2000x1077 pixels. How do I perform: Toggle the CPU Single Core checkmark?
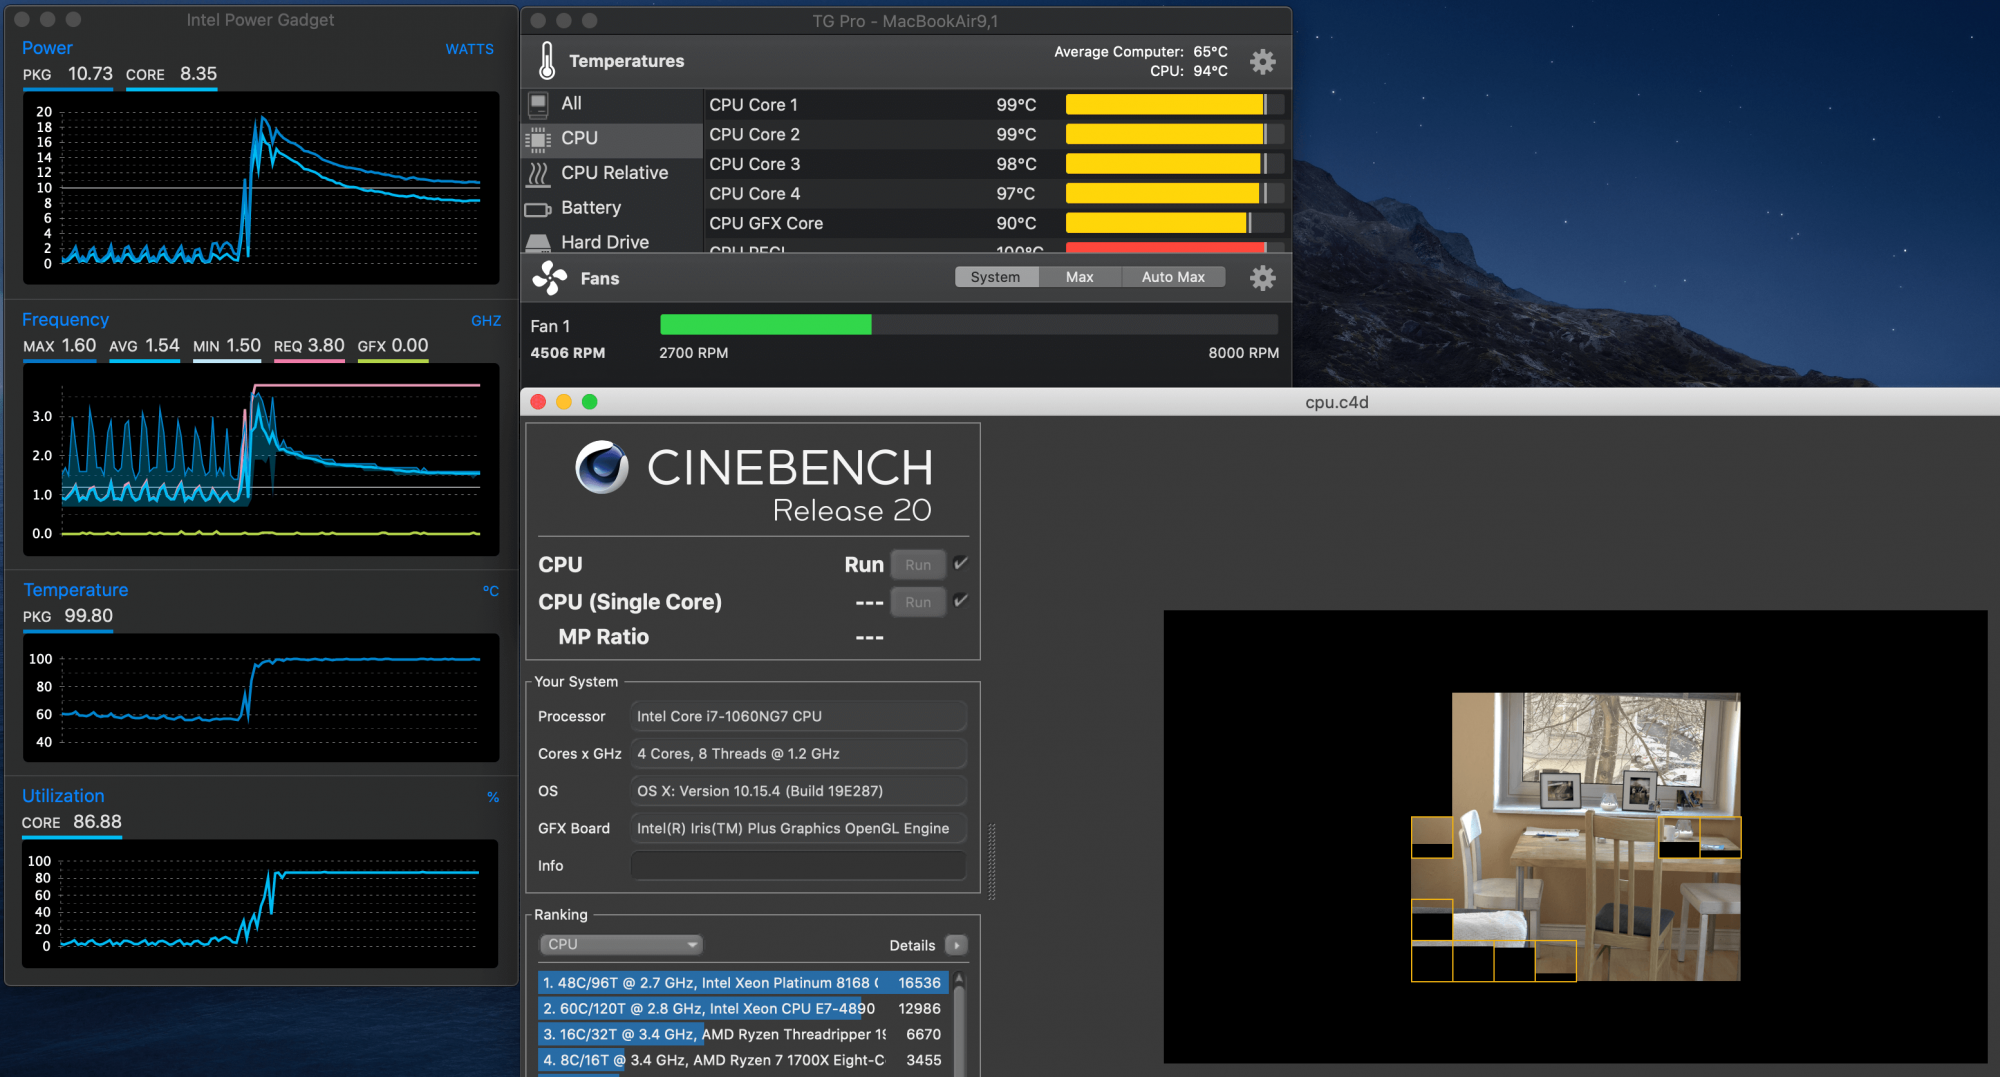click(x=959, y=600)
